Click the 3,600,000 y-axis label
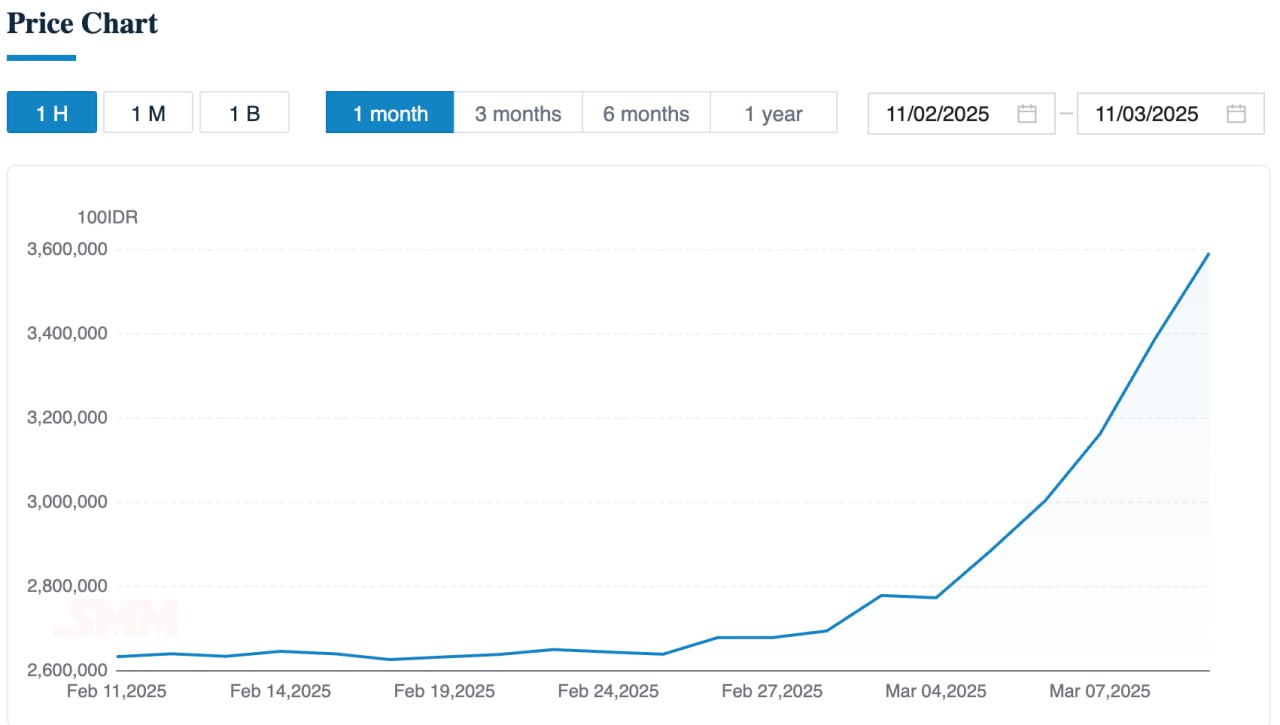 [66, 249]
